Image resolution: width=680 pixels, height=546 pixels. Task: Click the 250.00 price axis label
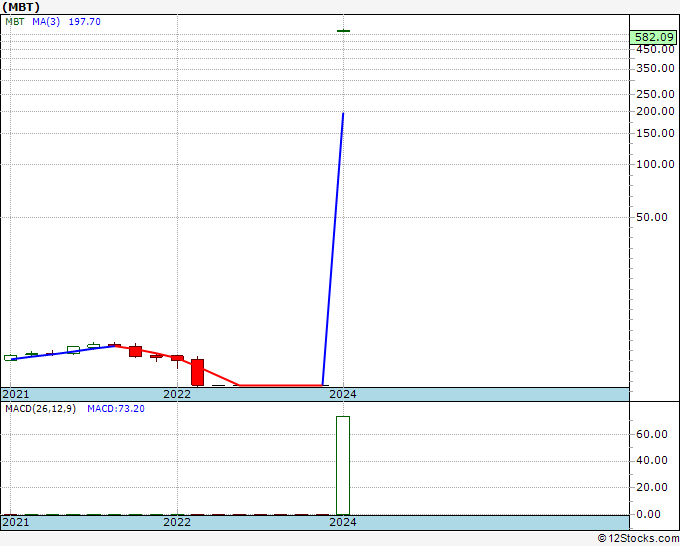tap(655, 94)
